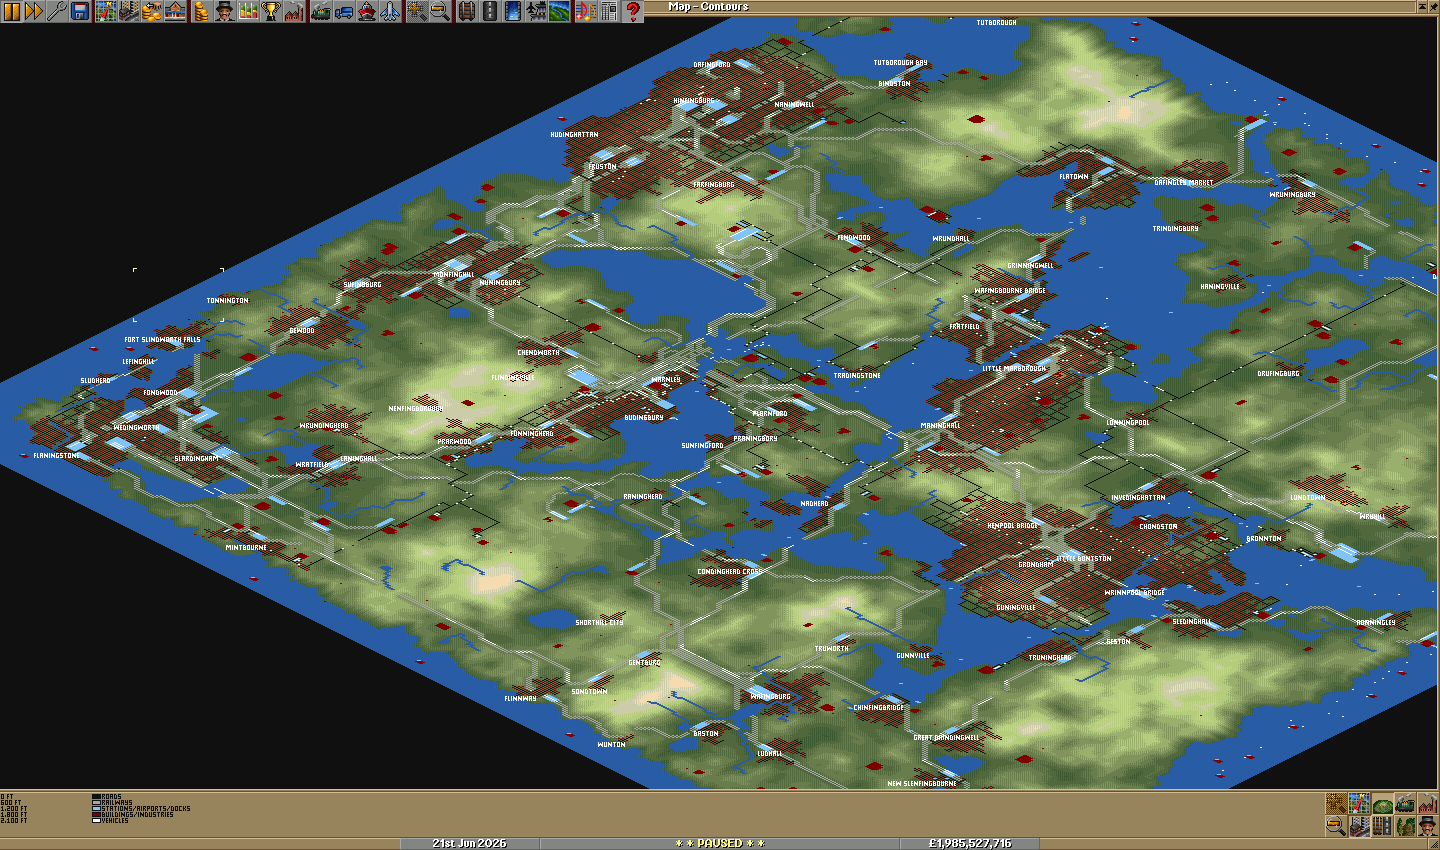
Task: Open company info top-hat man icon
Action: click(x=224, y=11)
